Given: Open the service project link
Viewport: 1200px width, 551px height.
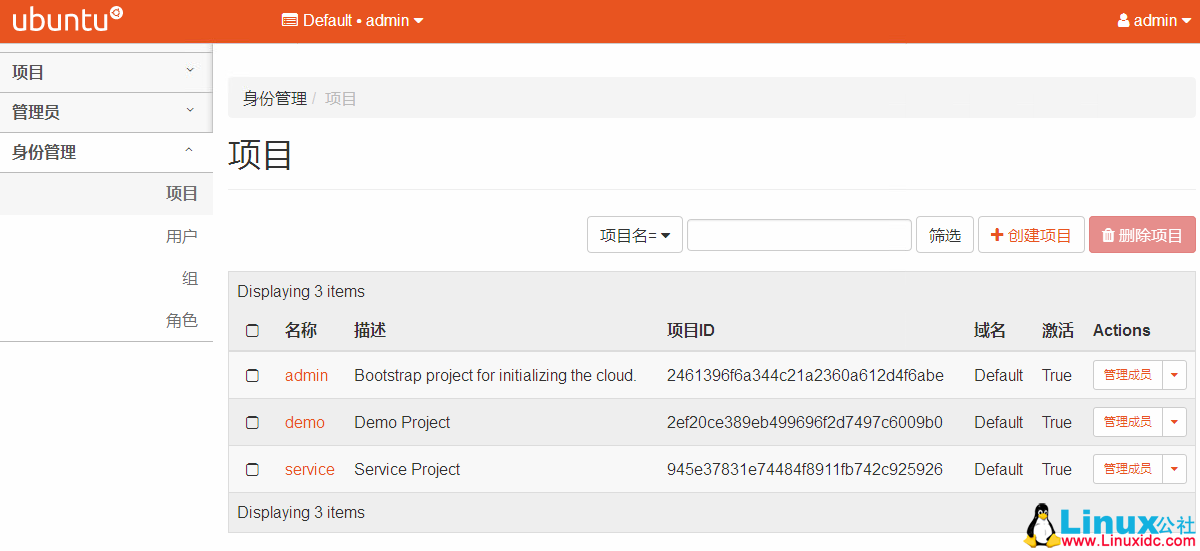Looking at the screenshot, I should click(x=310, y=469).
